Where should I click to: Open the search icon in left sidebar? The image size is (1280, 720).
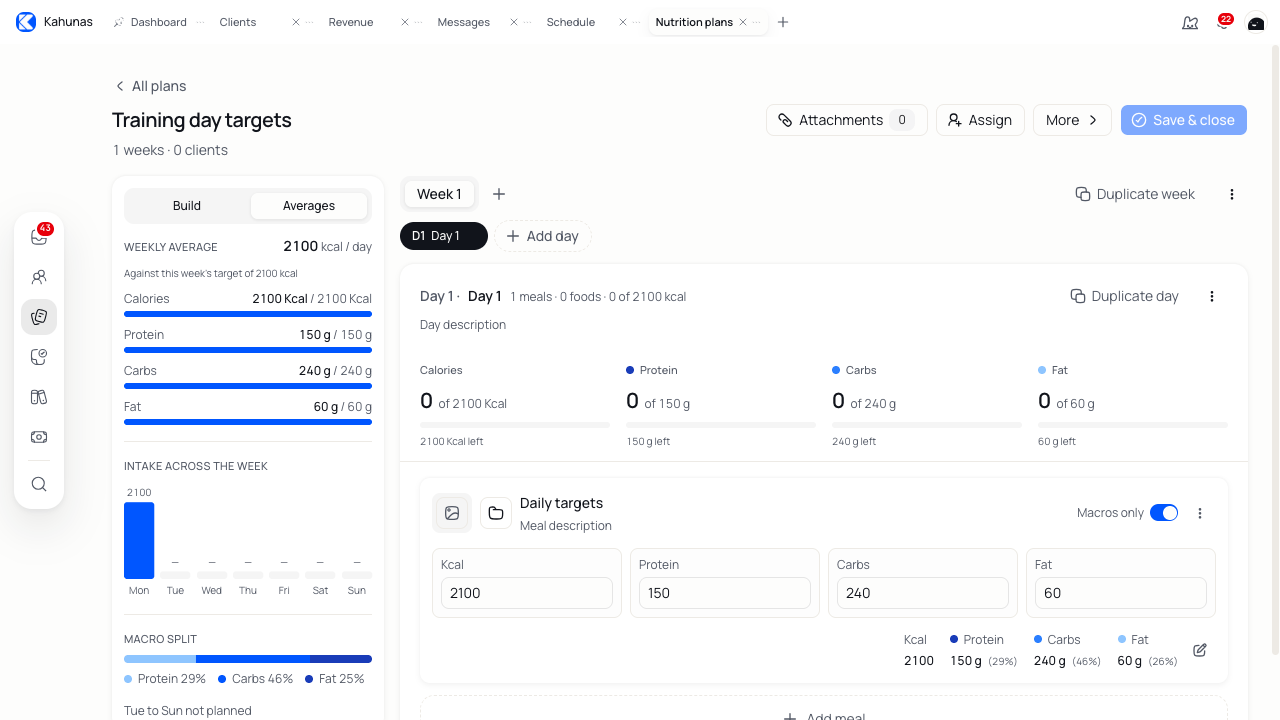[39, 484]
